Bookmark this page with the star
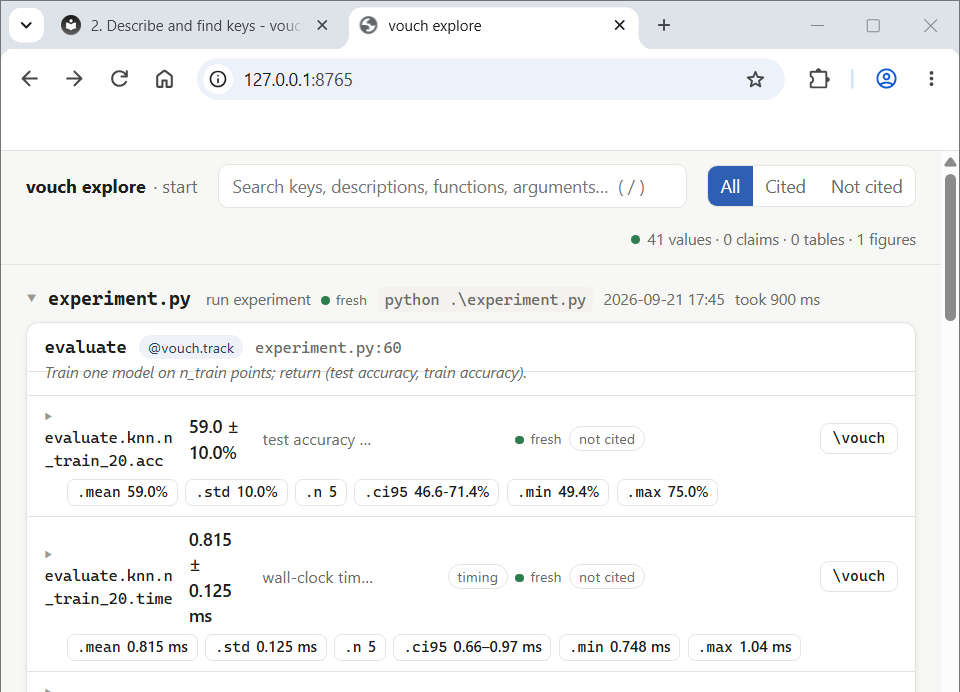This screenshot has height=692, width=960. pyautogui.click(x=755, y=80)
